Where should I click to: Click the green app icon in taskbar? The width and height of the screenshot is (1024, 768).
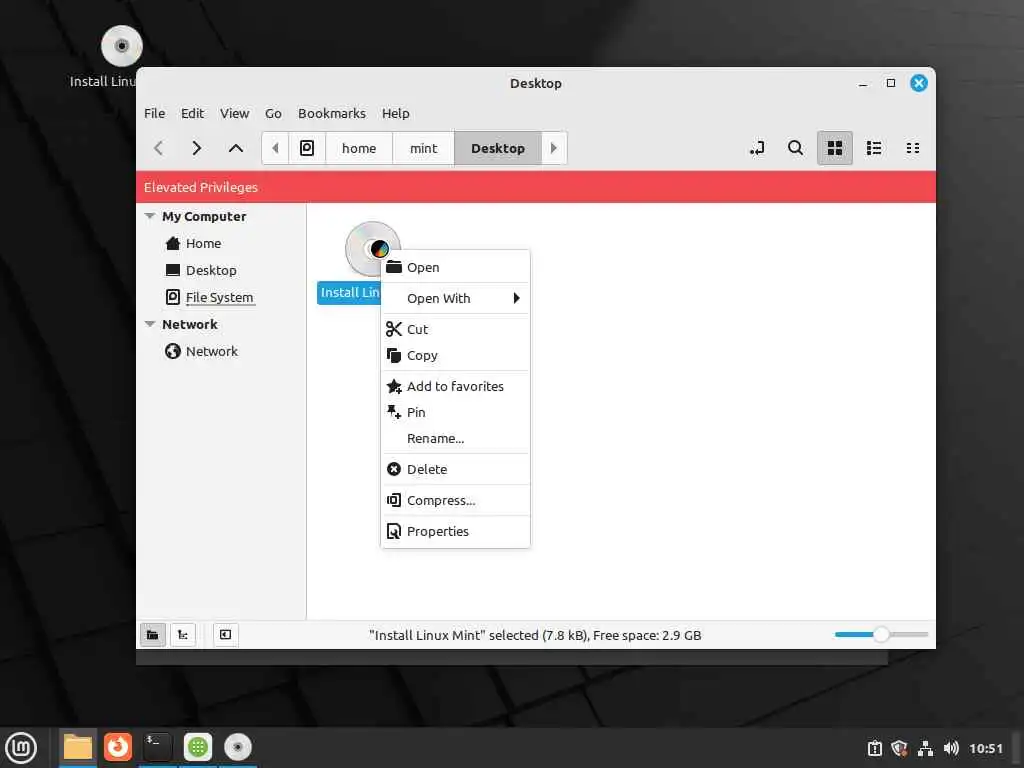pyautogui.click(x=198, y=747)
